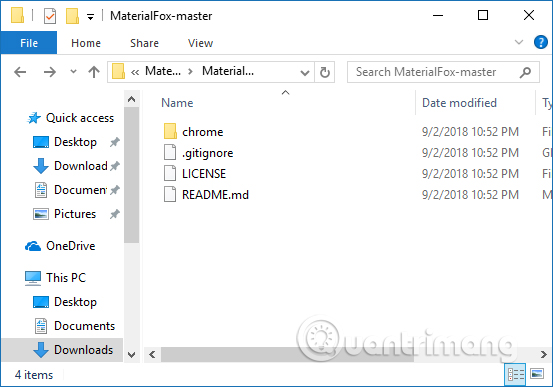This screenshot has width=553, height=387.
Task: Click the pin icon next to pinned Desktop
Action: 115,142
